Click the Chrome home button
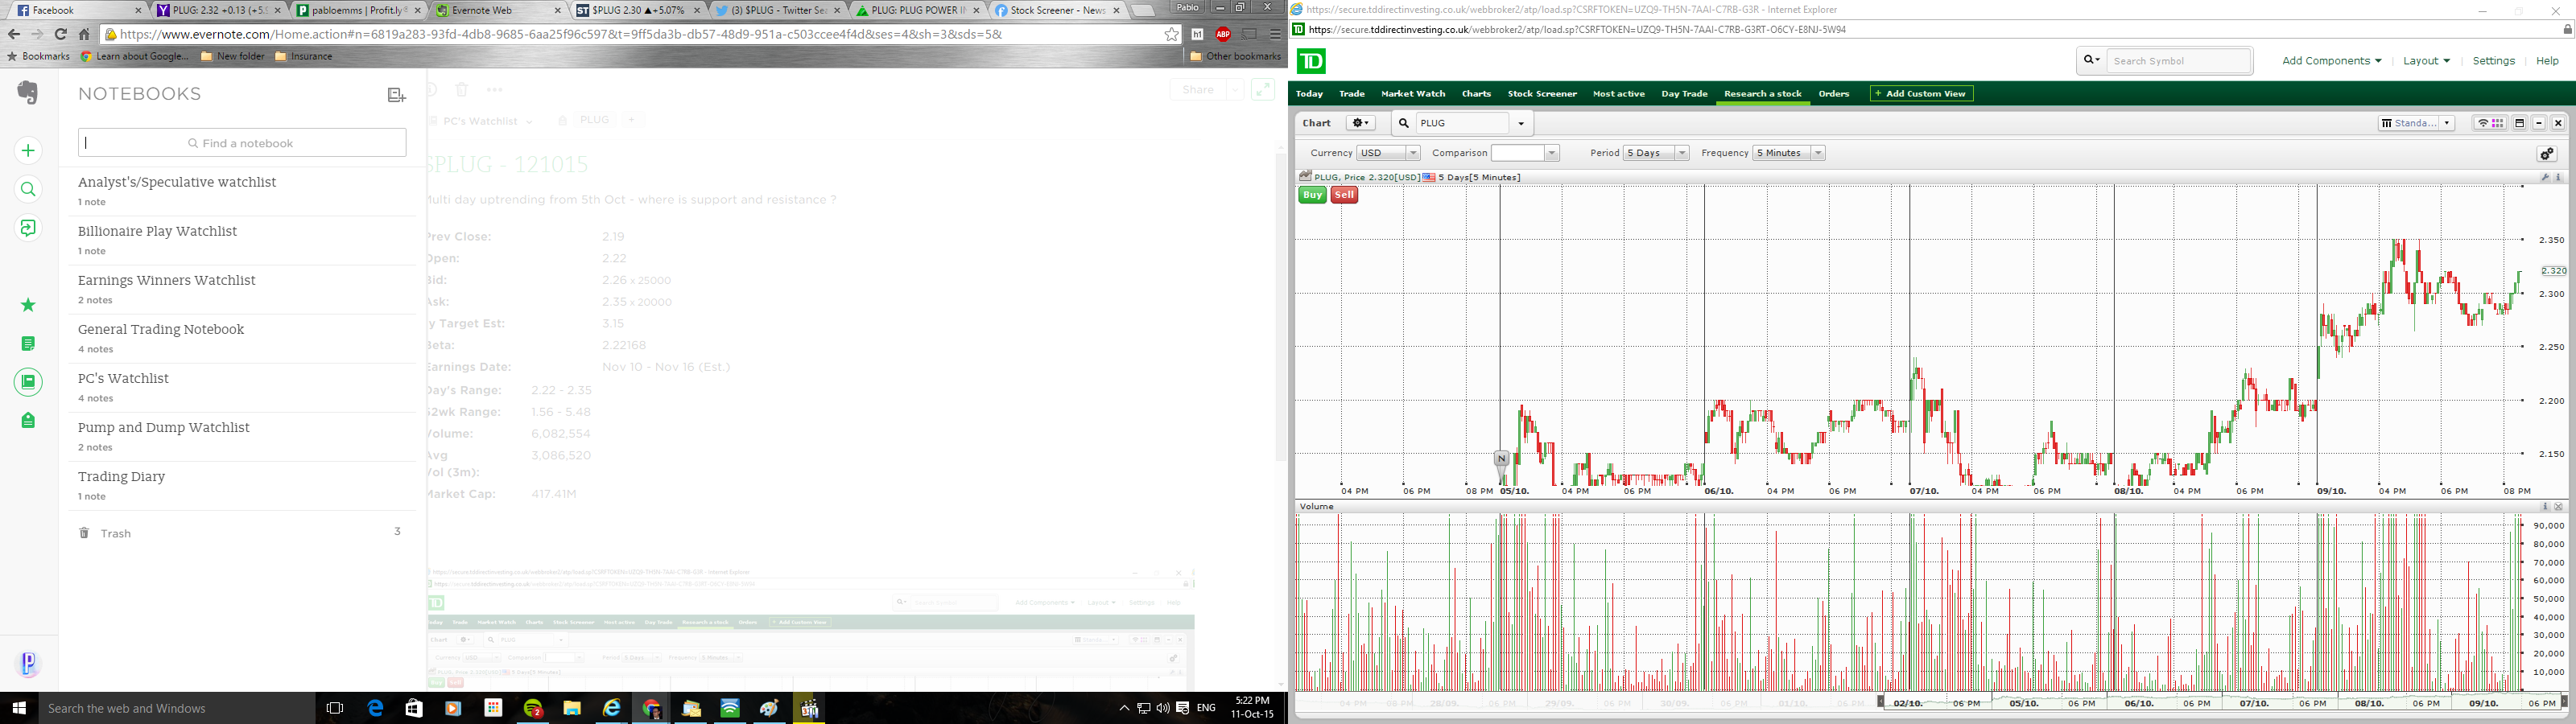 coord(84,35)
